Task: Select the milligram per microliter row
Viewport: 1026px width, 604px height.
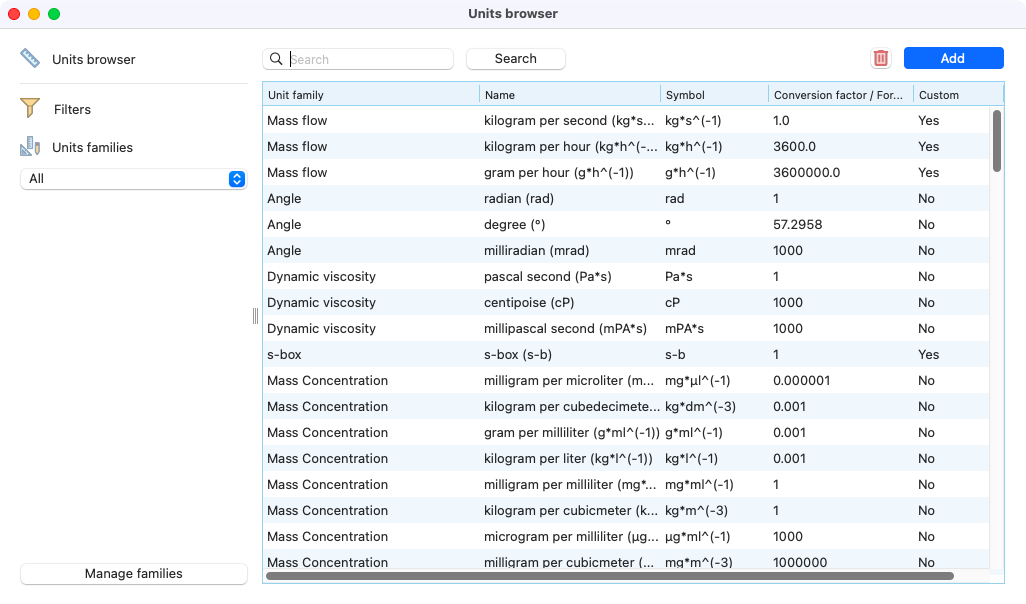Action: (x=626, y=381)
